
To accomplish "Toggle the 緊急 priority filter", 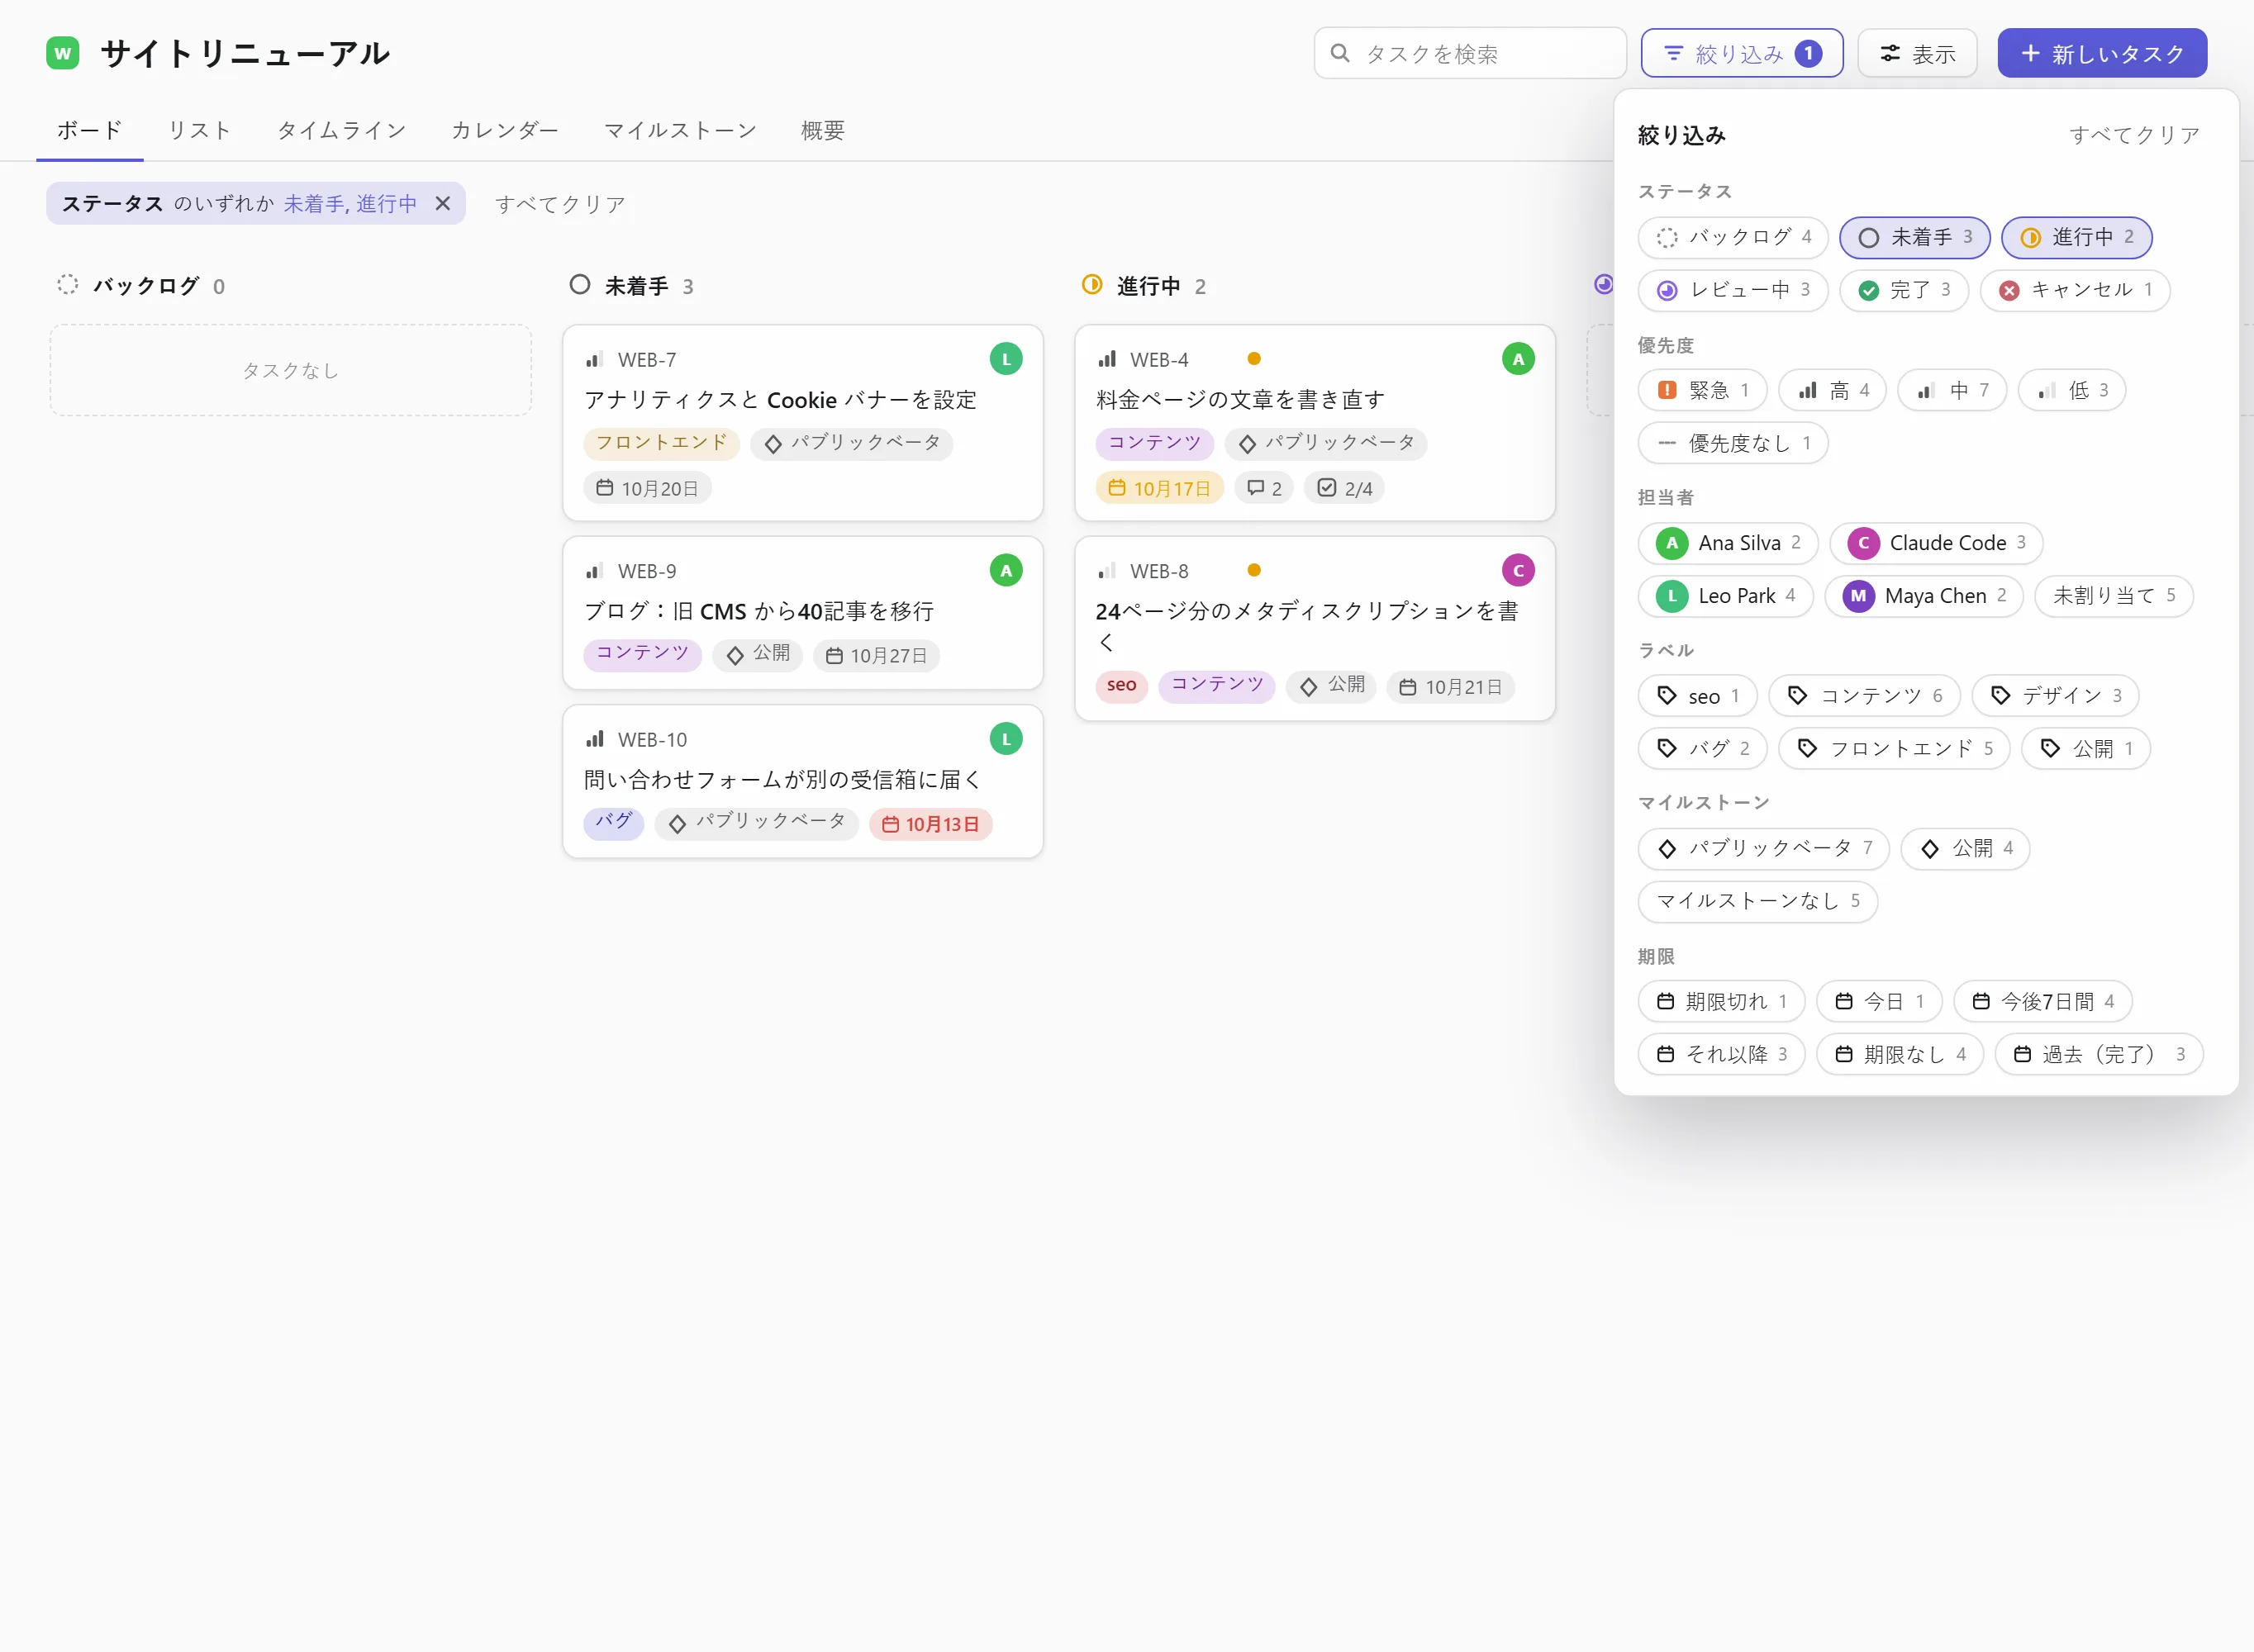I will point(1702,390).
